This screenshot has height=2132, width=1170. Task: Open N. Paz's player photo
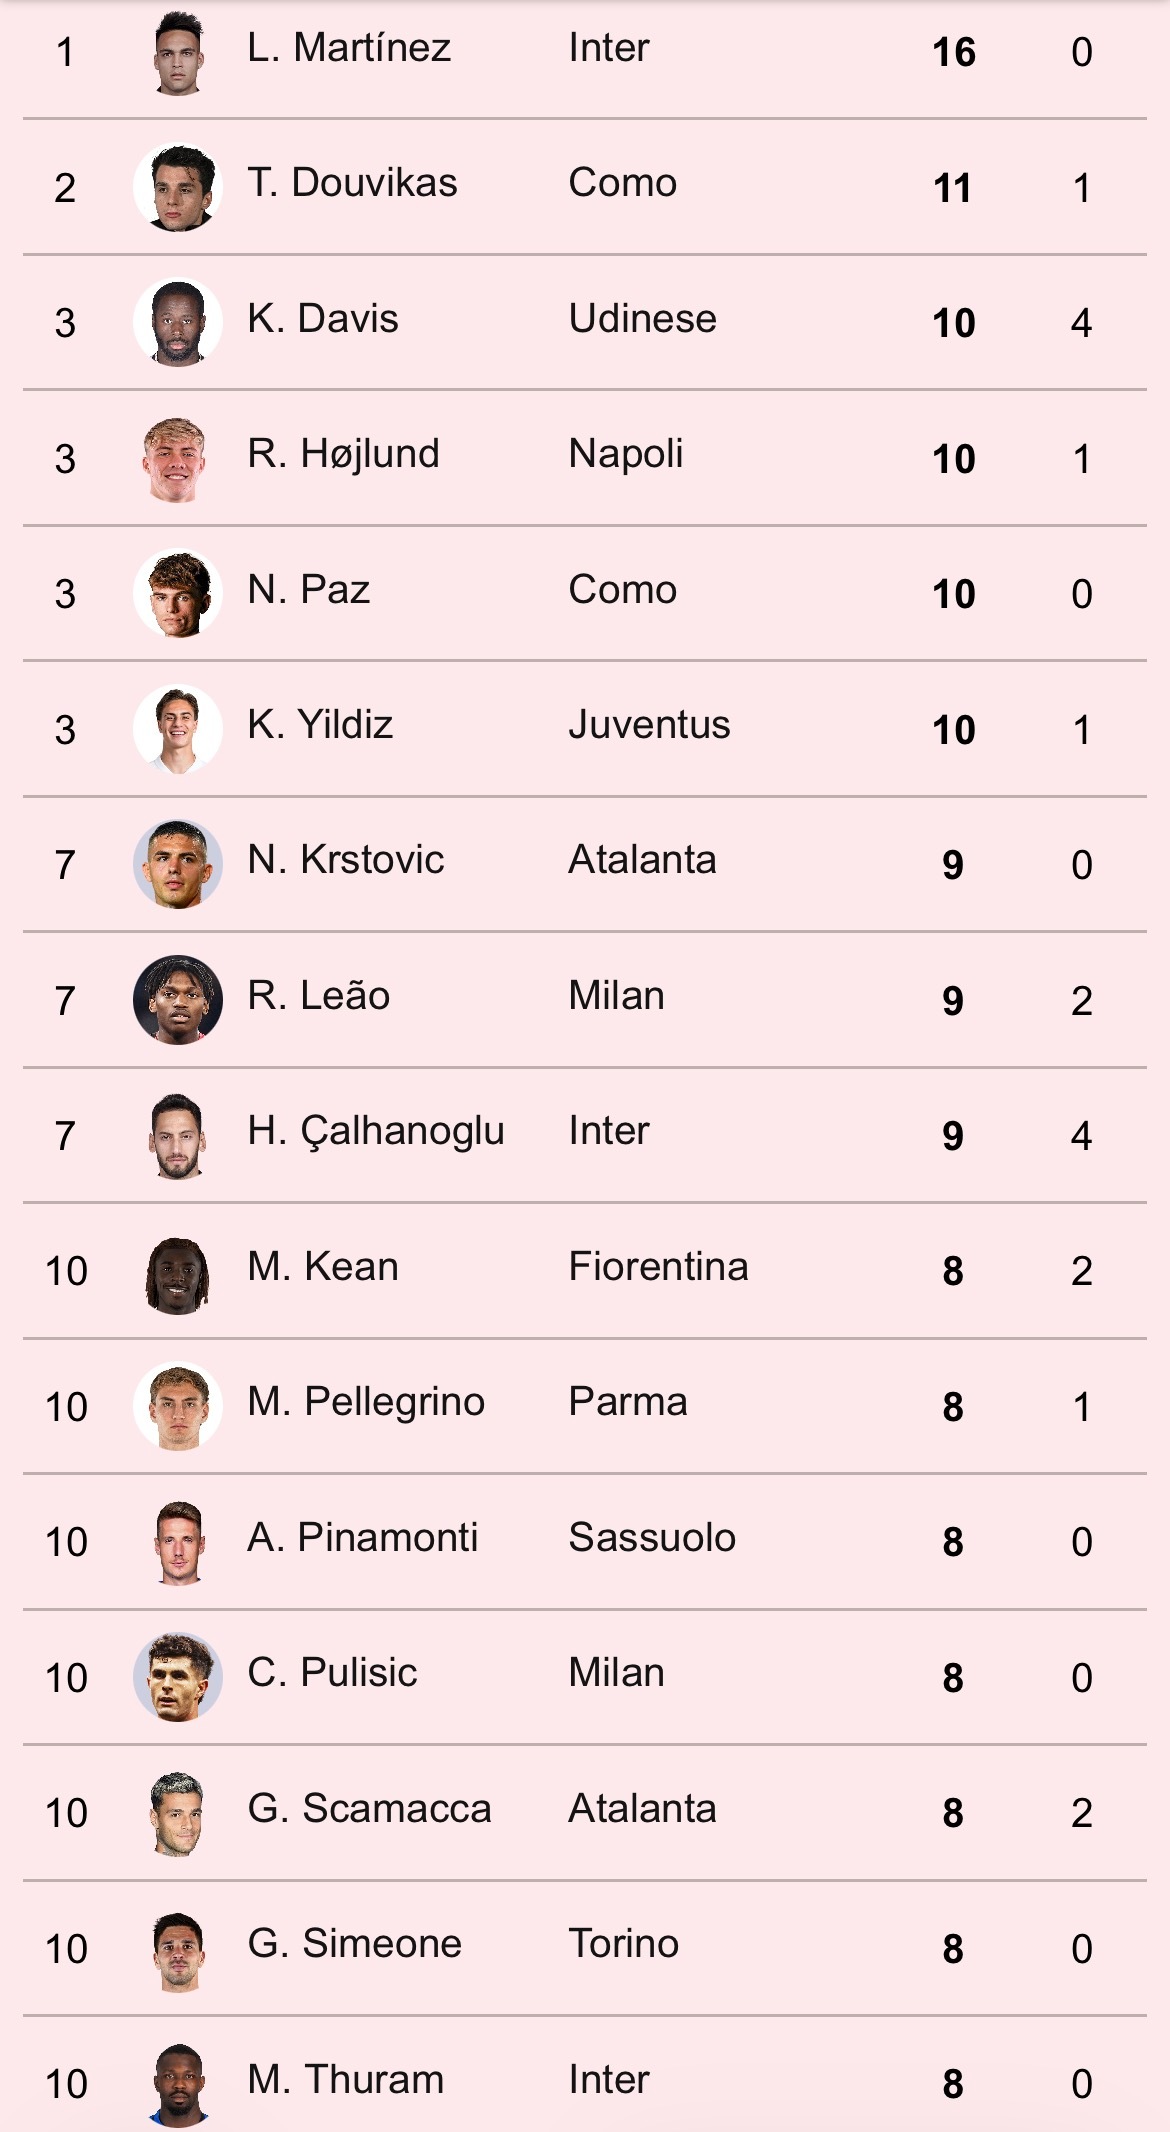coord(178,593)
